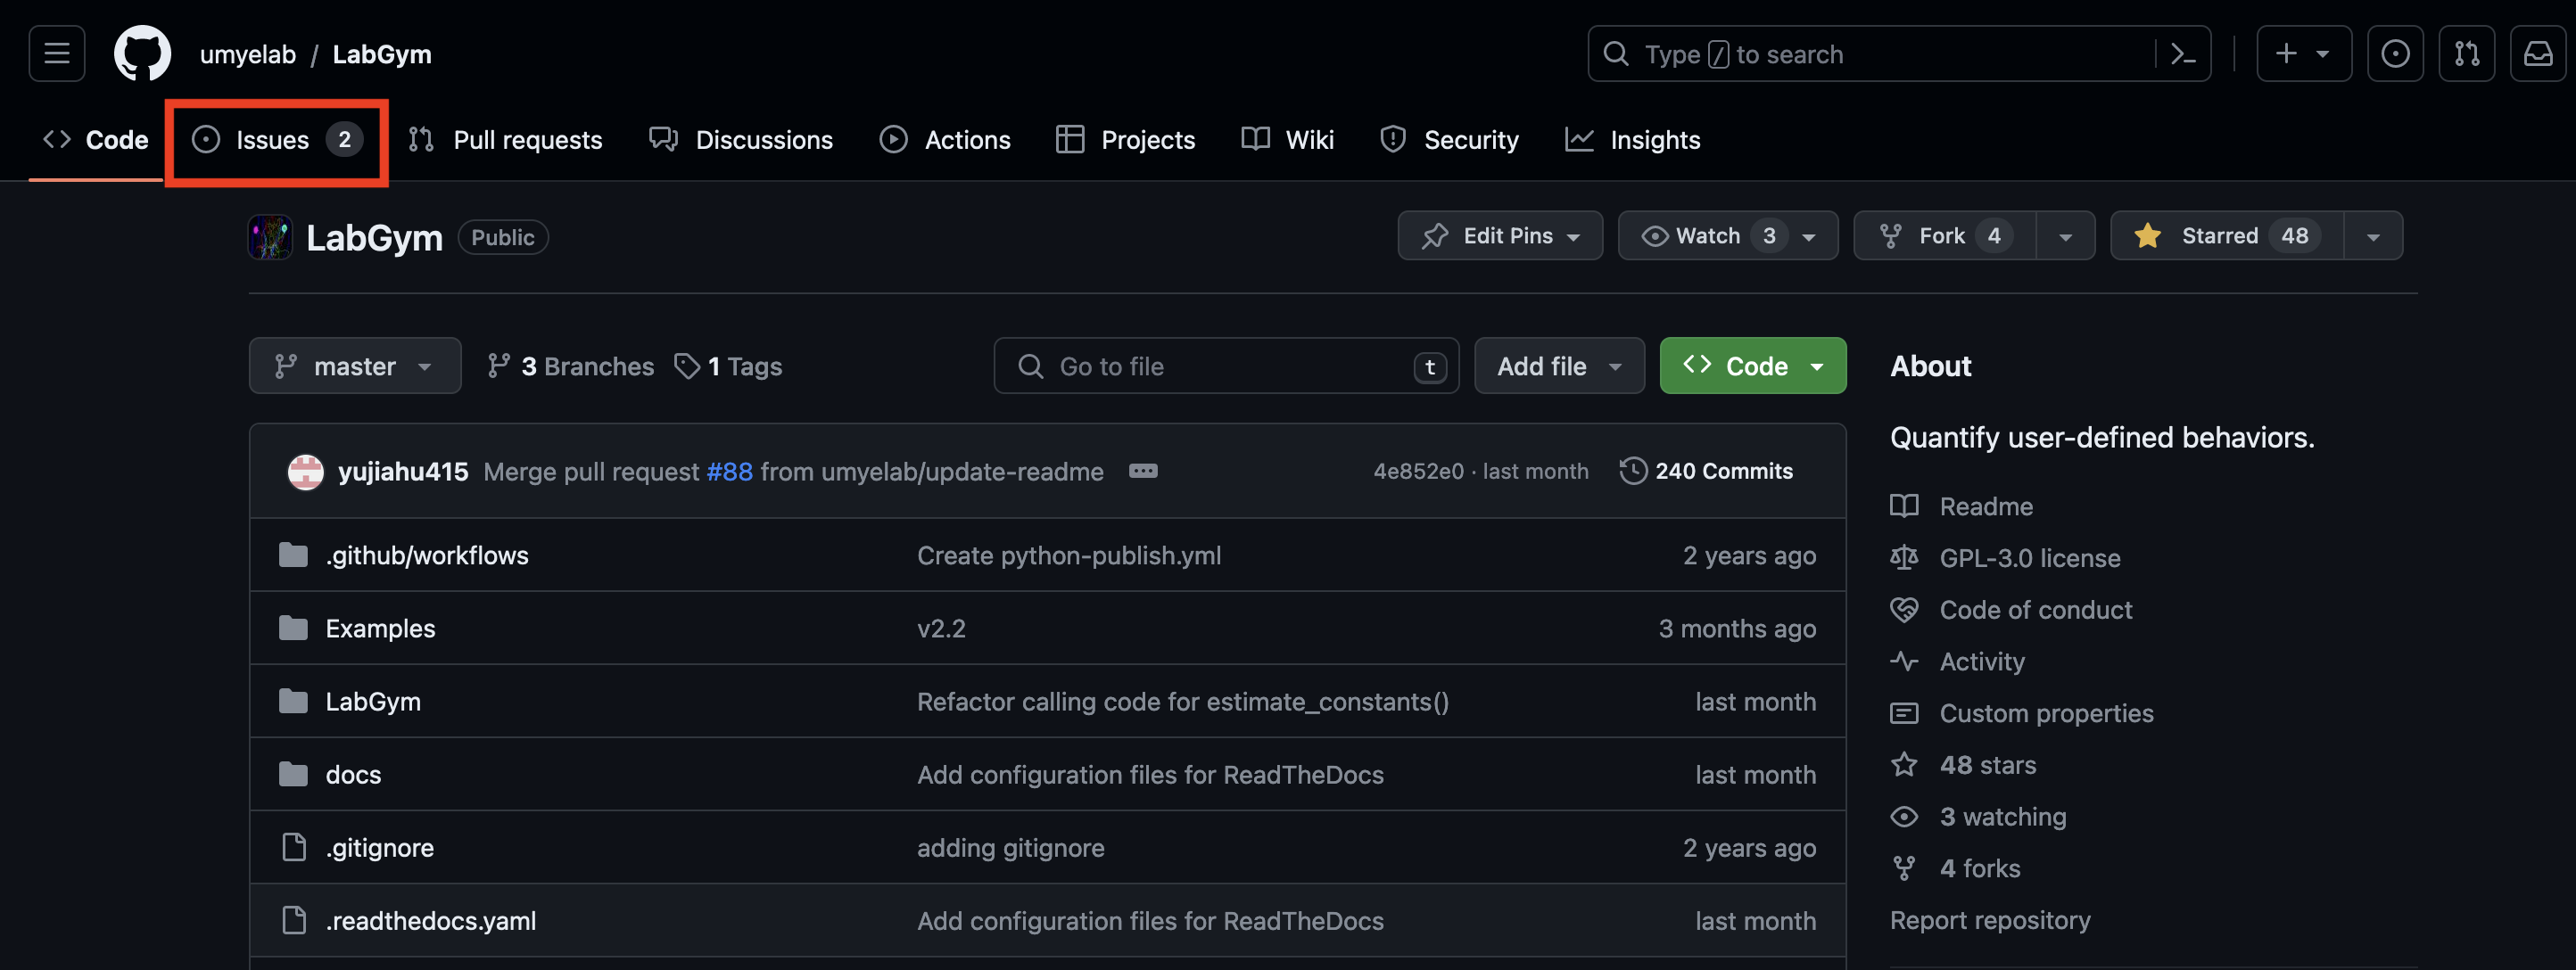Screen dimensions: 2576x970
Task: Open the green Code clone dropdown
Action: [1752, 366]
